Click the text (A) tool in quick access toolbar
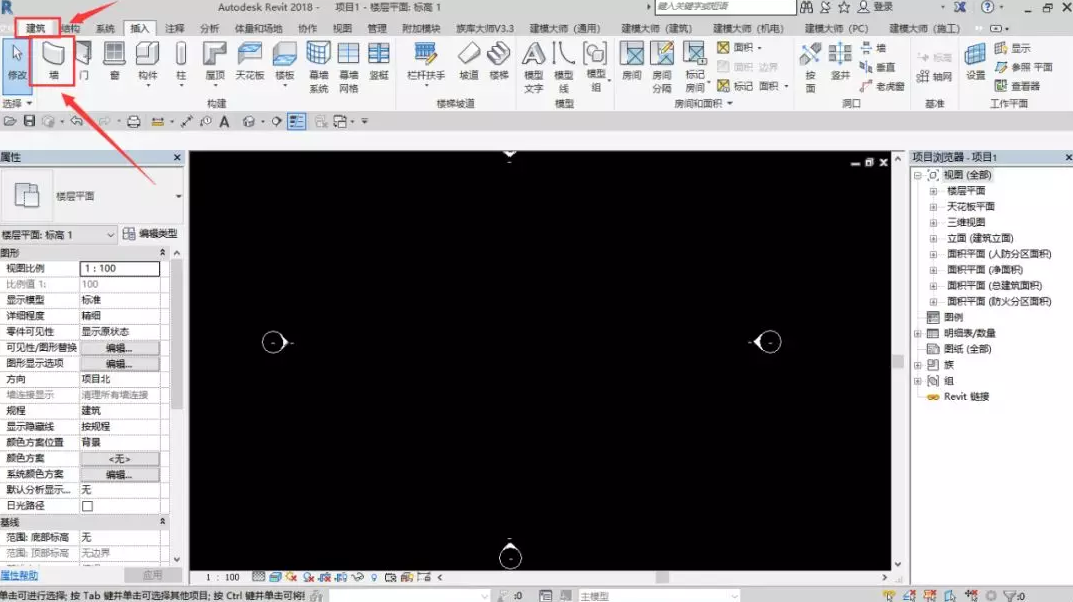 coord(224,122)
